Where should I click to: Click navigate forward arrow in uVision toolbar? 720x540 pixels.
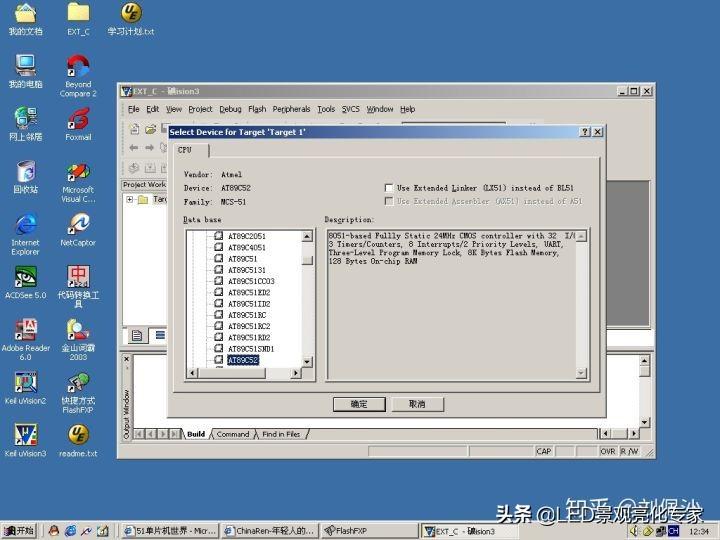[149, 147]
